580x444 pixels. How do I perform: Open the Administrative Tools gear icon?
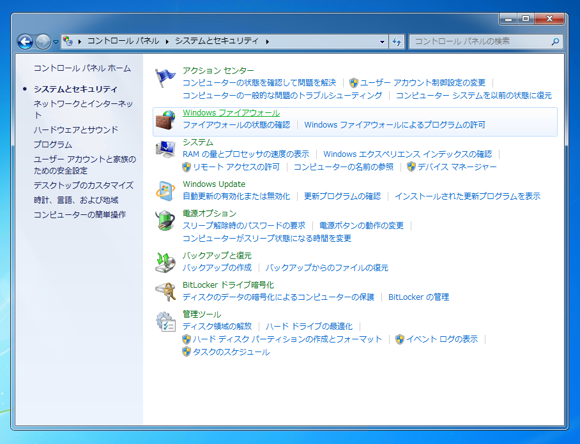[x=165, y=321]
